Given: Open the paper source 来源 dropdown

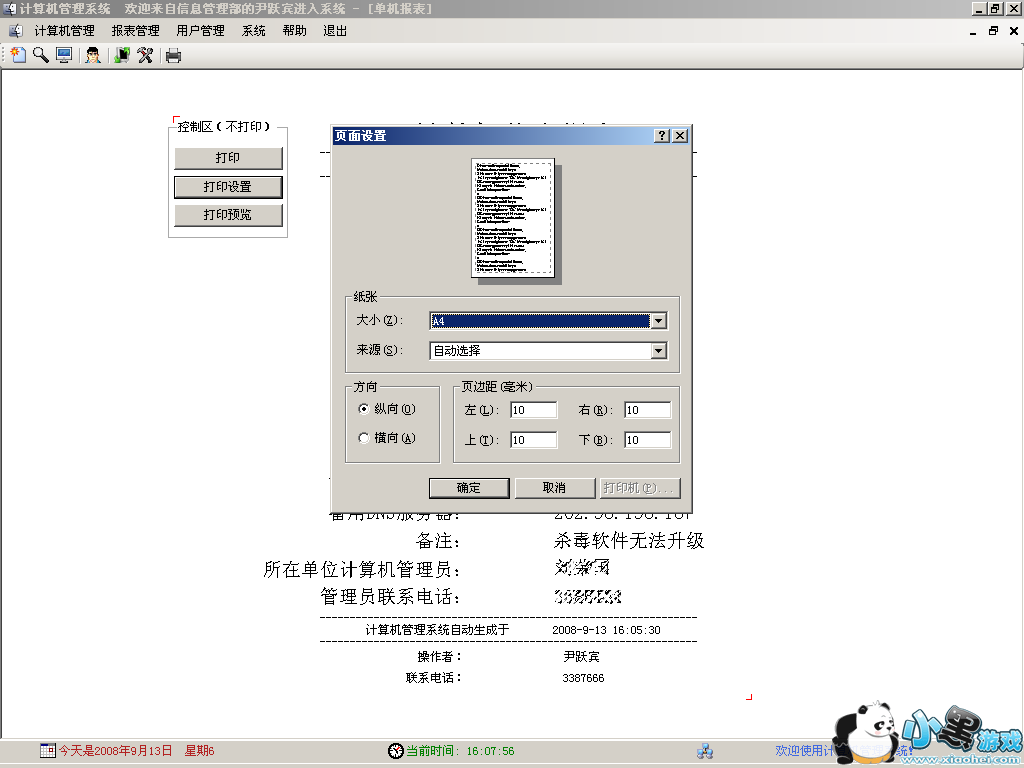Looking at the screenshot, I should [x=658, y=351].
